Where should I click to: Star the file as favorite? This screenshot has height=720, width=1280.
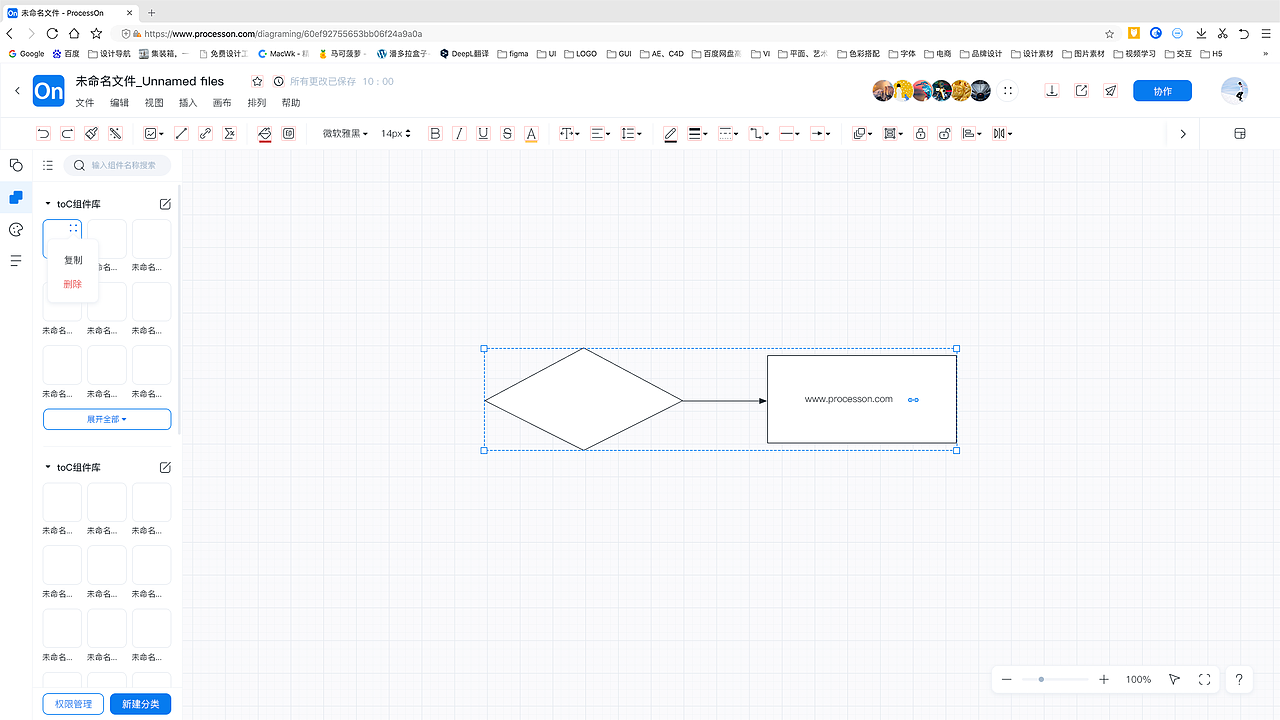257,81
